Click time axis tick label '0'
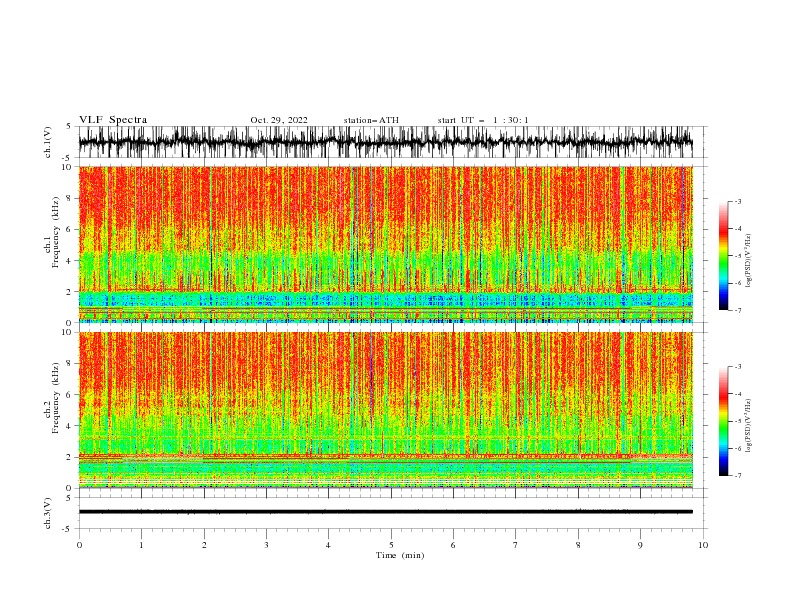 coord(79,545)
